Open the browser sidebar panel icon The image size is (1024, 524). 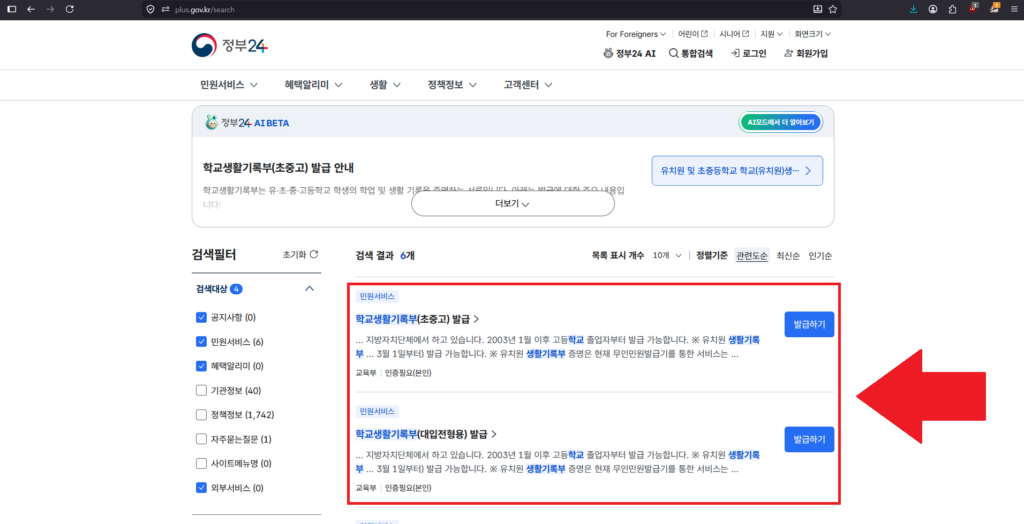tap(11, 9)
